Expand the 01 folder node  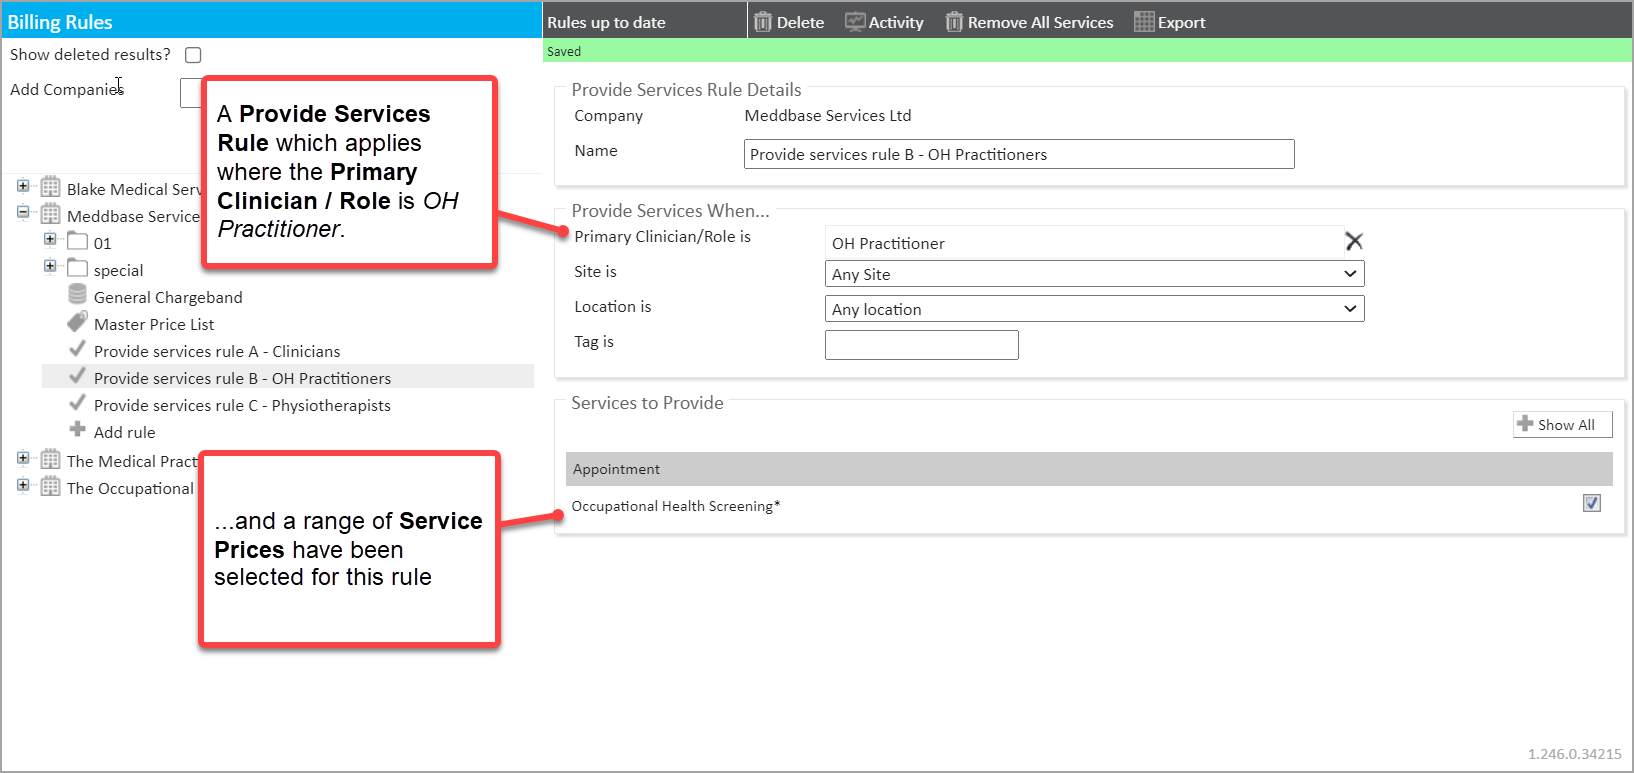click(50, 239)
